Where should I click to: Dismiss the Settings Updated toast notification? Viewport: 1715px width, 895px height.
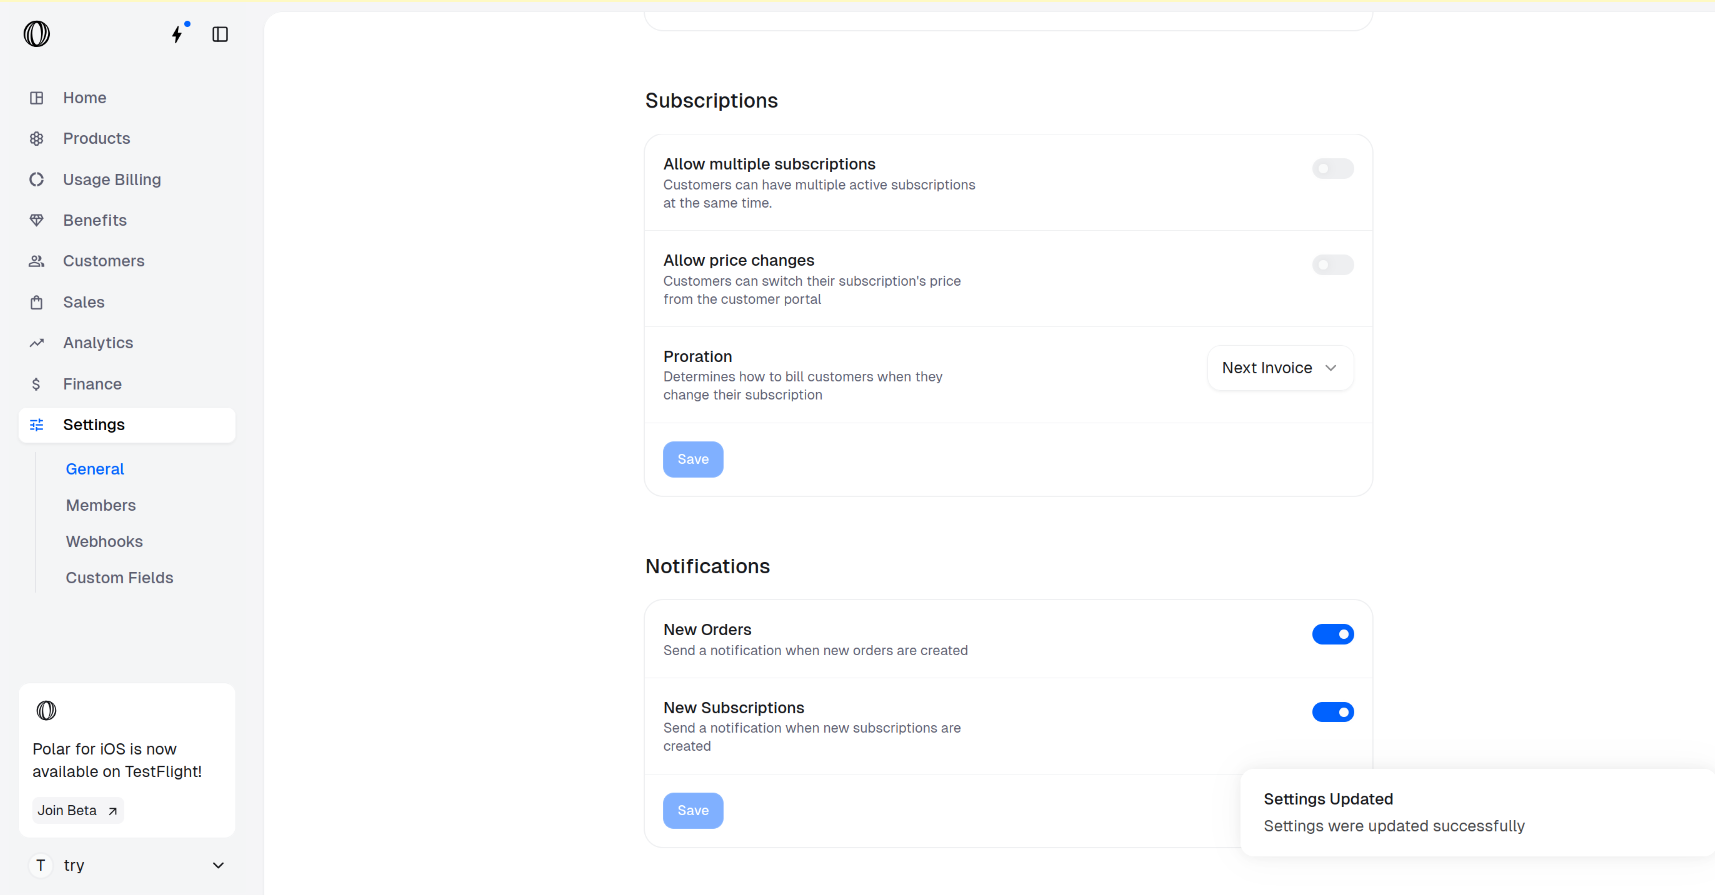pos(1476,812)
